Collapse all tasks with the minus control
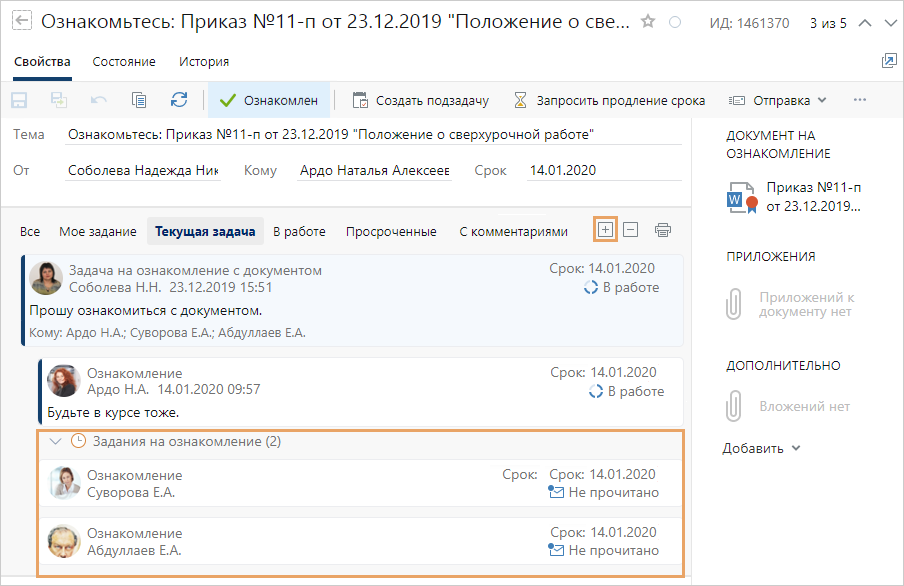Screen dimensions: 904x586 tap(631, 229)
